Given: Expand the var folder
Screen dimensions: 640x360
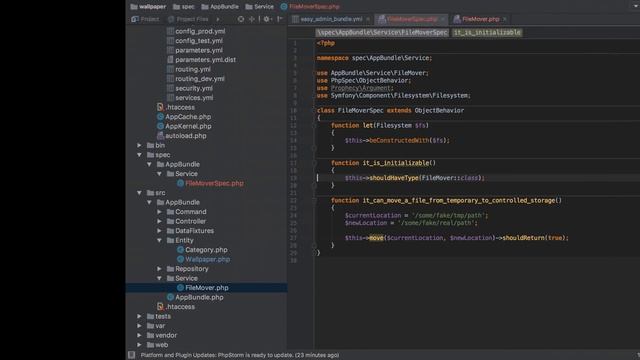Looking at the screenshot, I should [140, 326].
